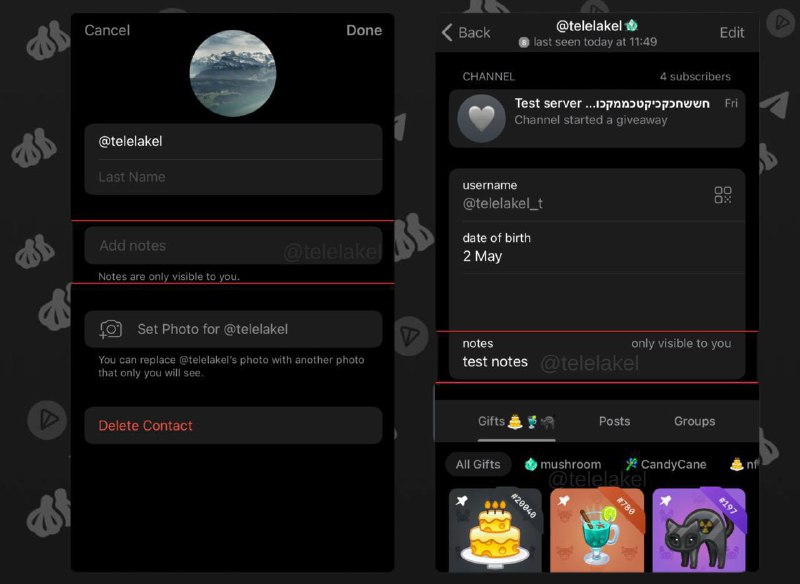The image size is (800, 584).
Task: Click the verified badge next to @telelakel title
Action: 632,25
